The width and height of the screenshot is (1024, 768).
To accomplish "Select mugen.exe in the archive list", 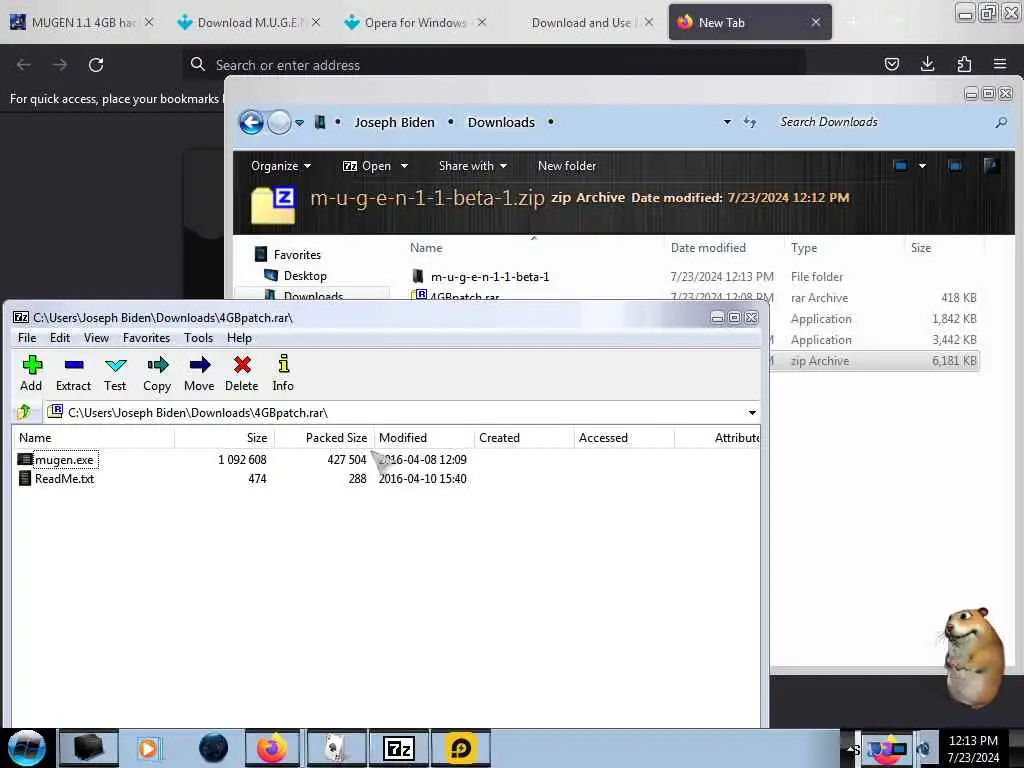I will pos(65,460).
